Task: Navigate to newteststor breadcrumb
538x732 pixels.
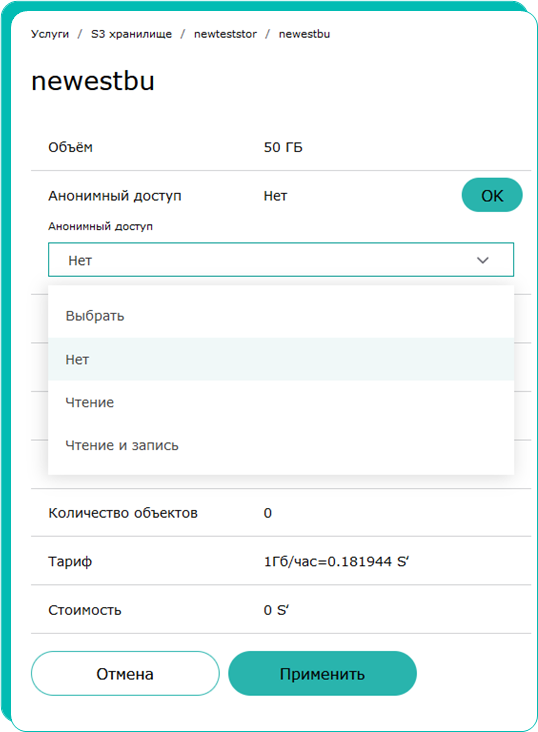Action: pyautogui.click(x=225, y=34)
